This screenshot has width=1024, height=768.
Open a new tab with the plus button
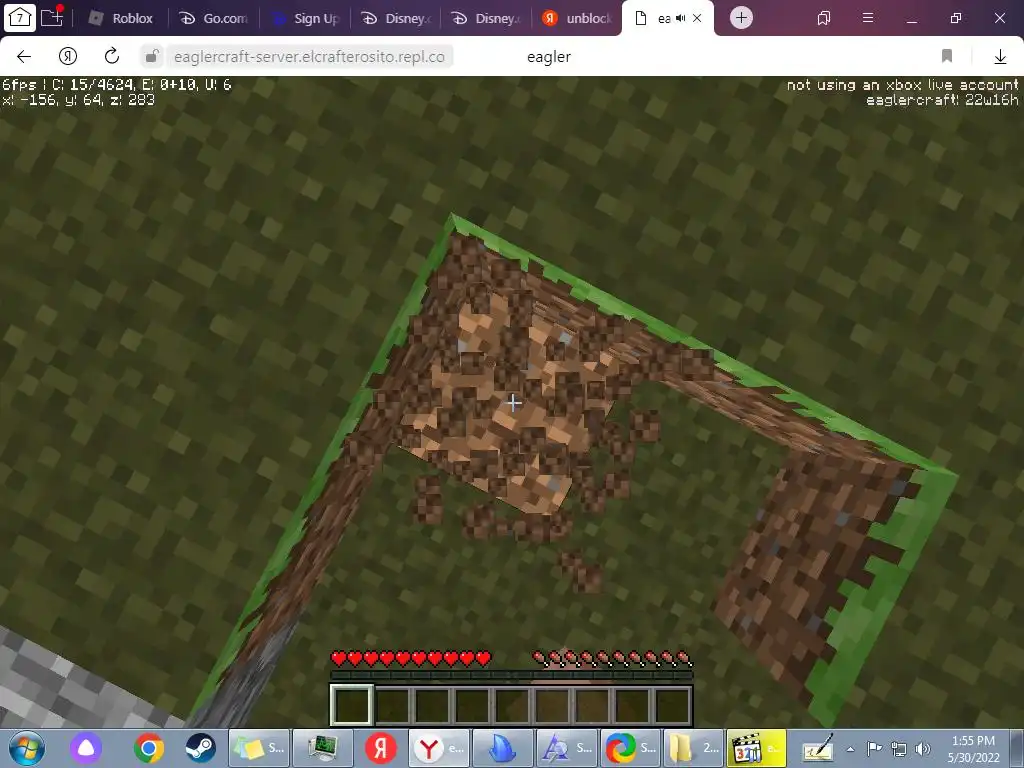[741, 18]
